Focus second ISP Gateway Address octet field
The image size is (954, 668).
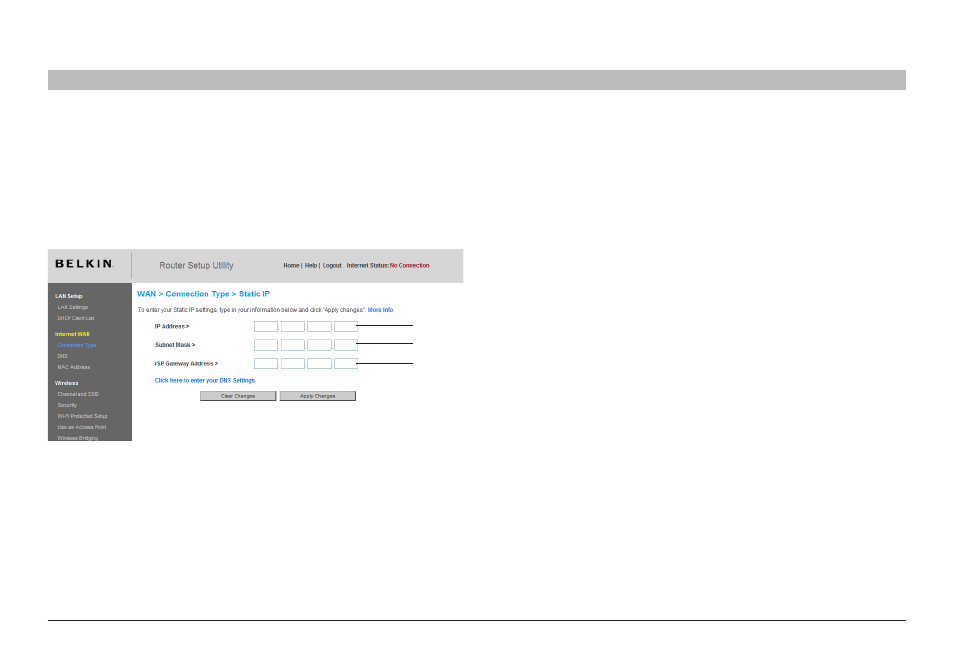293,364
